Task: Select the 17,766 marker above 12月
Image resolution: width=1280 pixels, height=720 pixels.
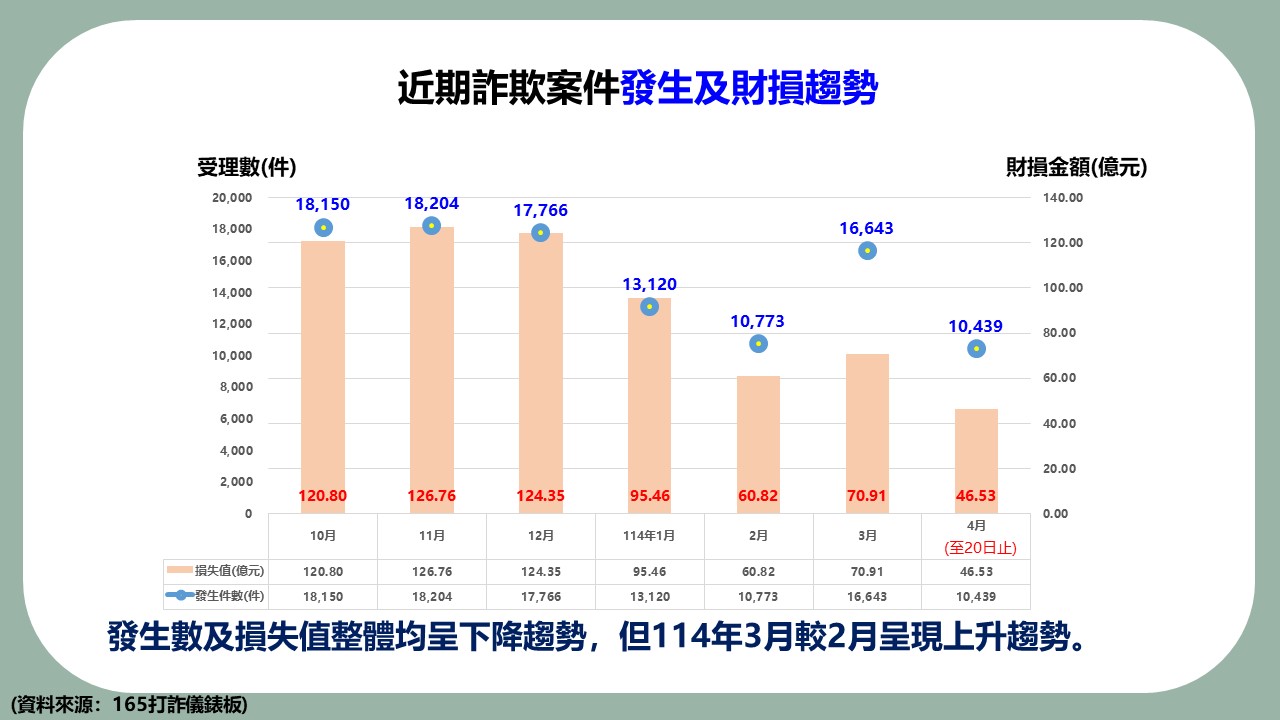Action: (x=541, y=233)
